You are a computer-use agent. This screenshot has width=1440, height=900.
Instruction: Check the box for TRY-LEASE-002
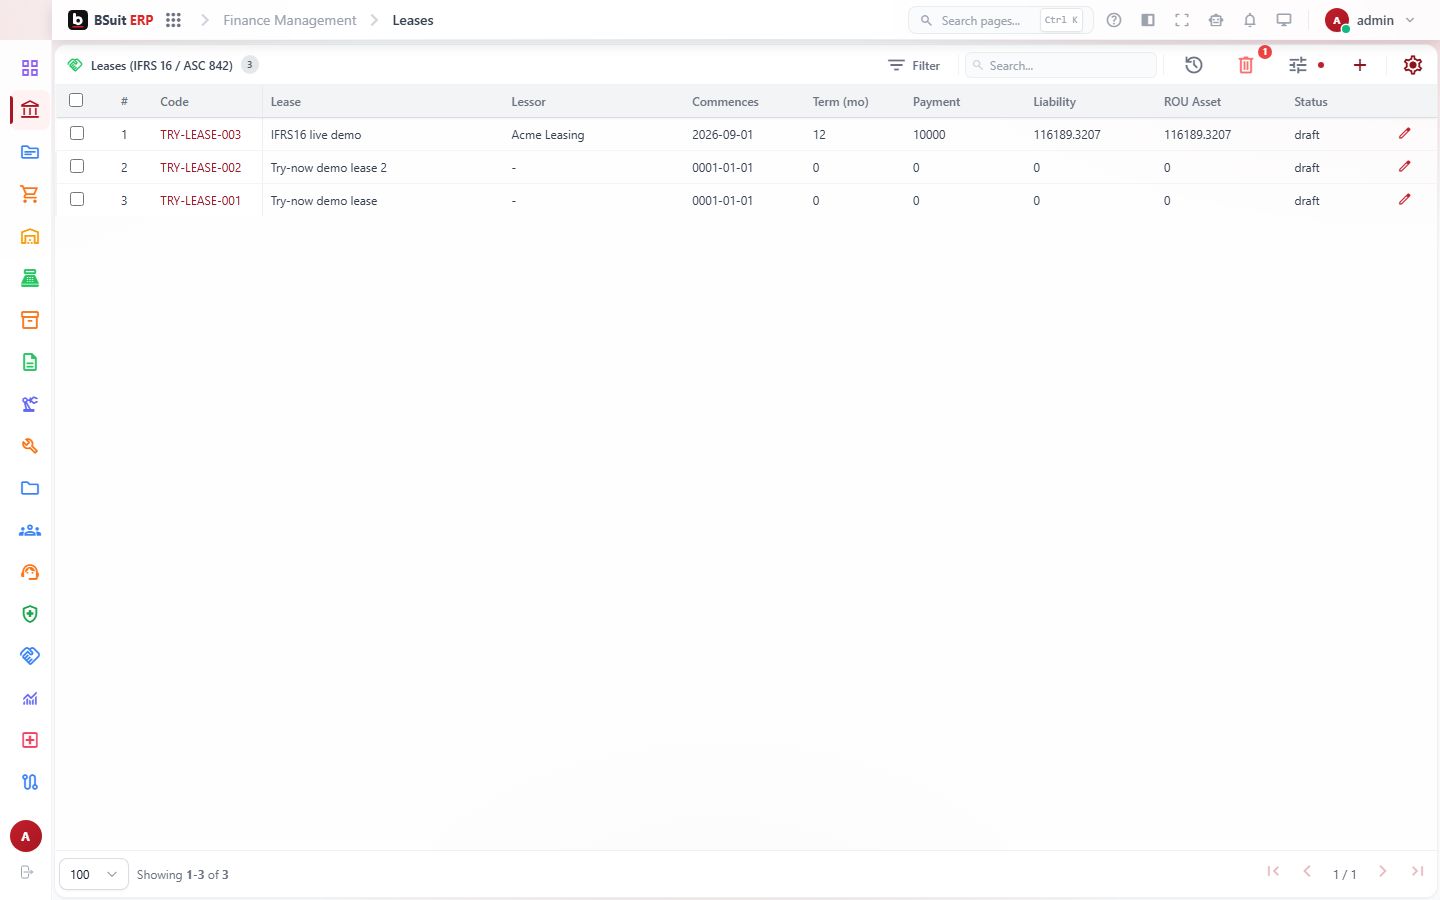77,166
